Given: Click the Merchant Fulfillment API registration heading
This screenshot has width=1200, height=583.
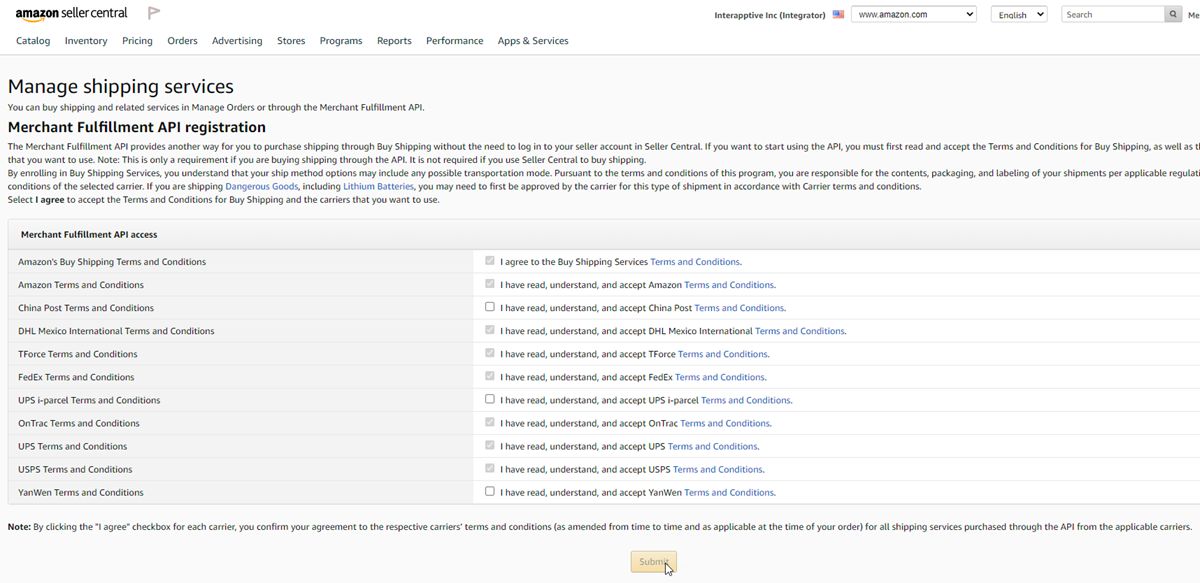Looking at the screenshot, I should 137,127.
